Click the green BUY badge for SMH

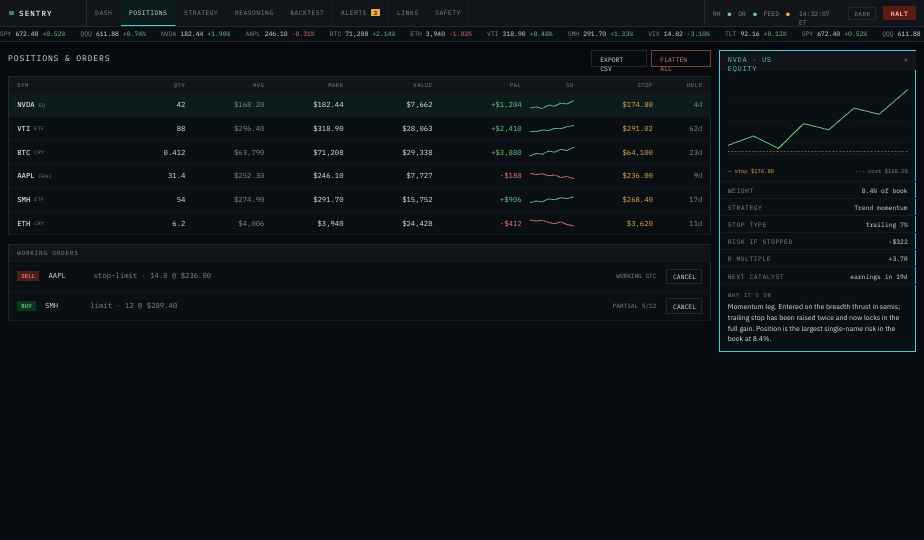27,306
